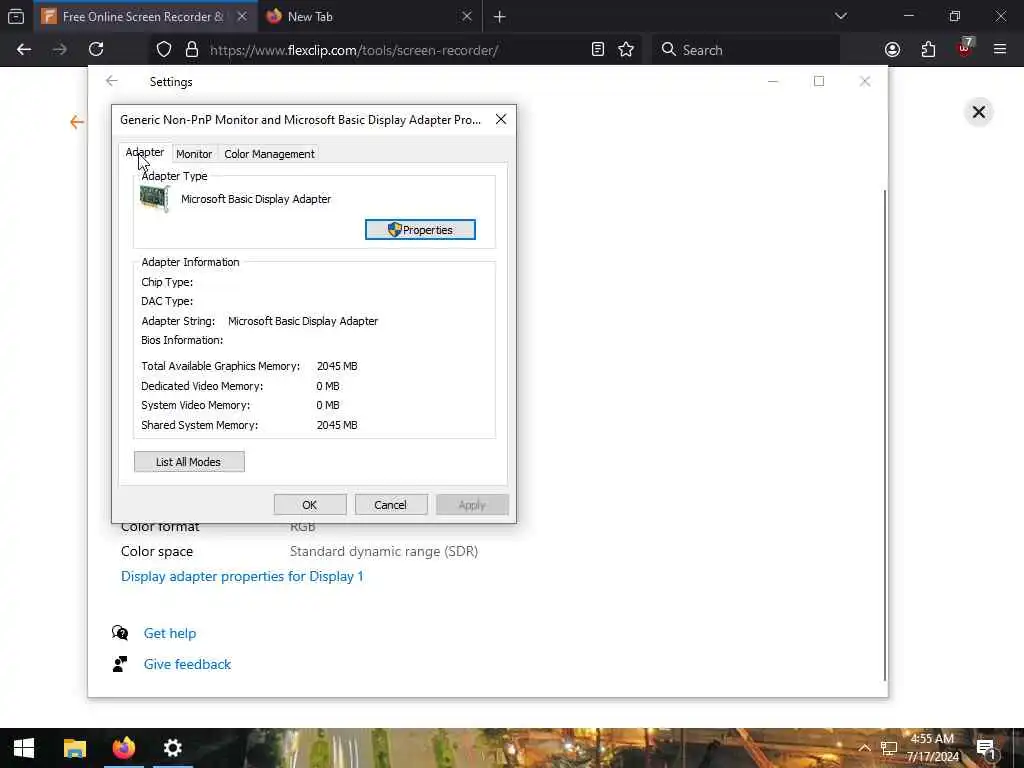The height and width of the screenshot is (768, 1024).
Task: Click the display adapter card icon
Action: 155,198
